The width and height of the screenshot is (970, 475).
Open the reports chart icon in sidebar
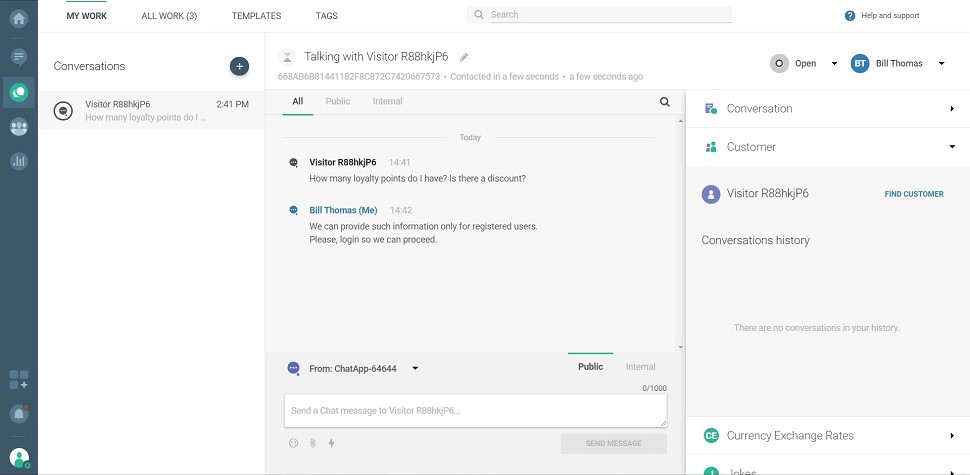click(x=19, y=160)
